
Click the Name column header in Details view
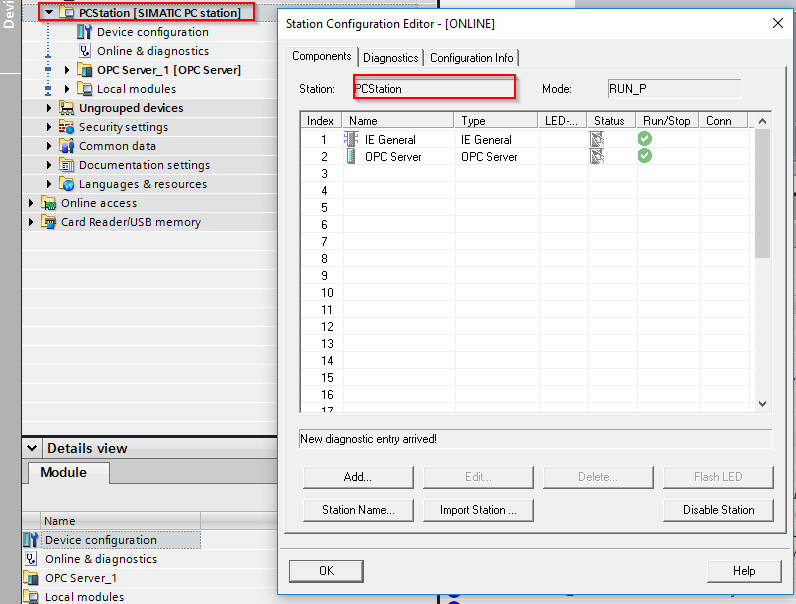tap(120, 521)
